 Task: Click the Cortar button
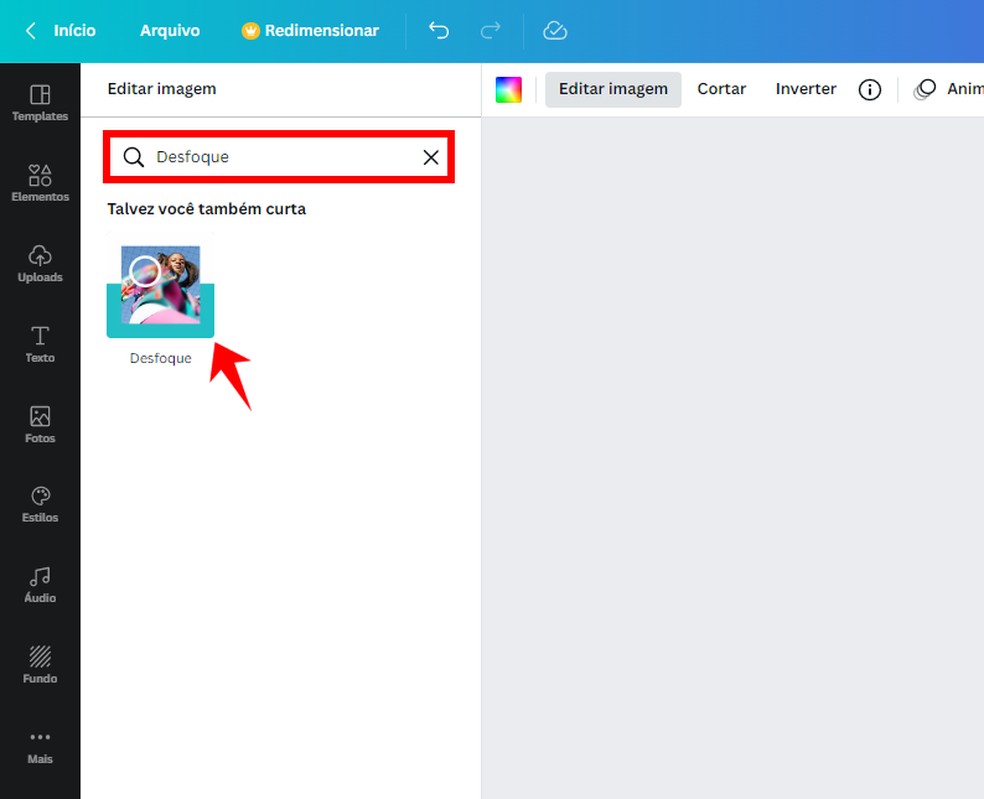pos(722,89)
